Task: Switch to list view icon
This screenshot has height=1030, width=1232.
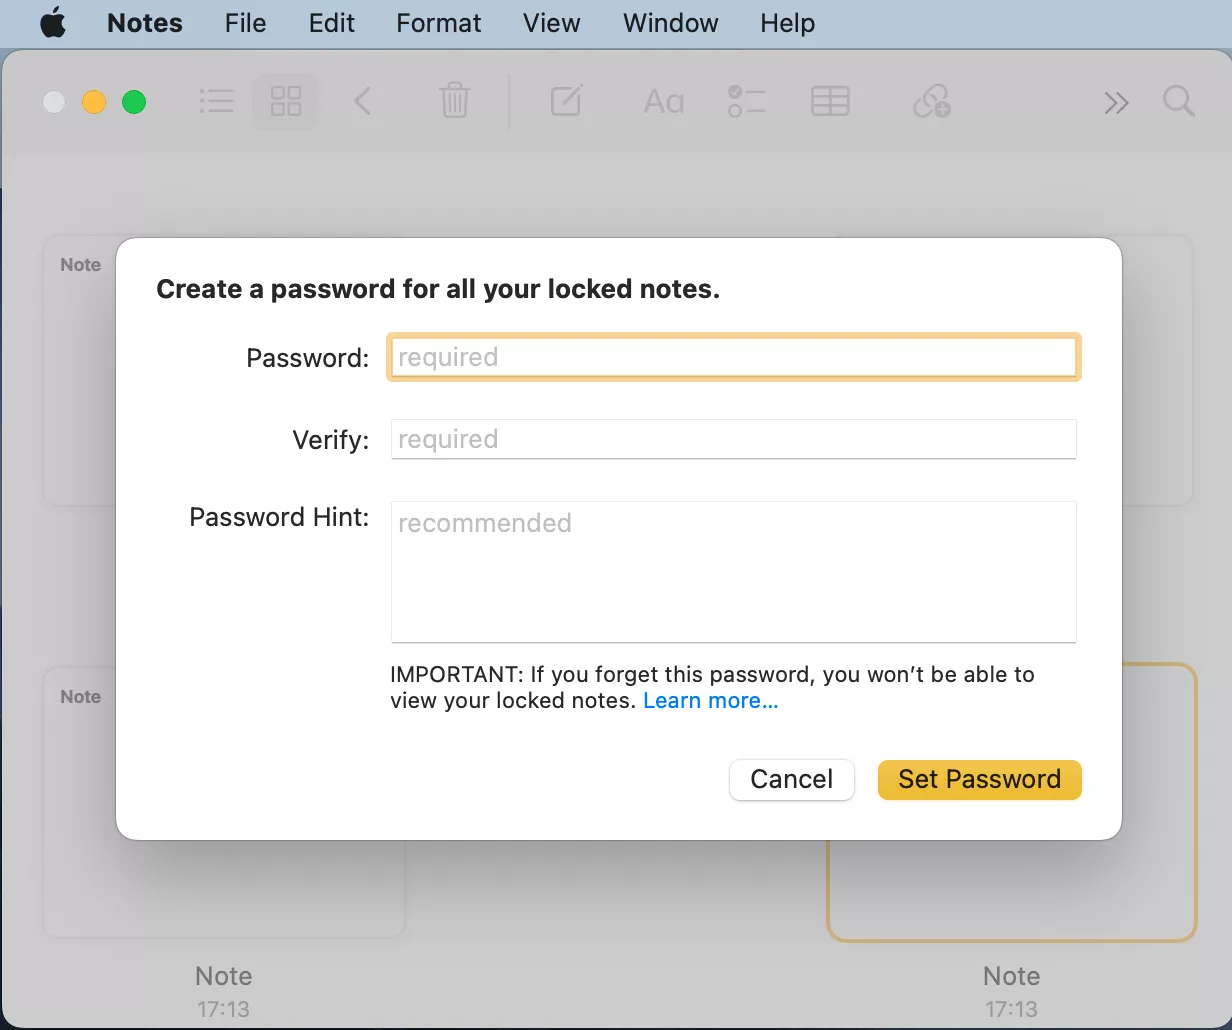Action: click(216, 101)
